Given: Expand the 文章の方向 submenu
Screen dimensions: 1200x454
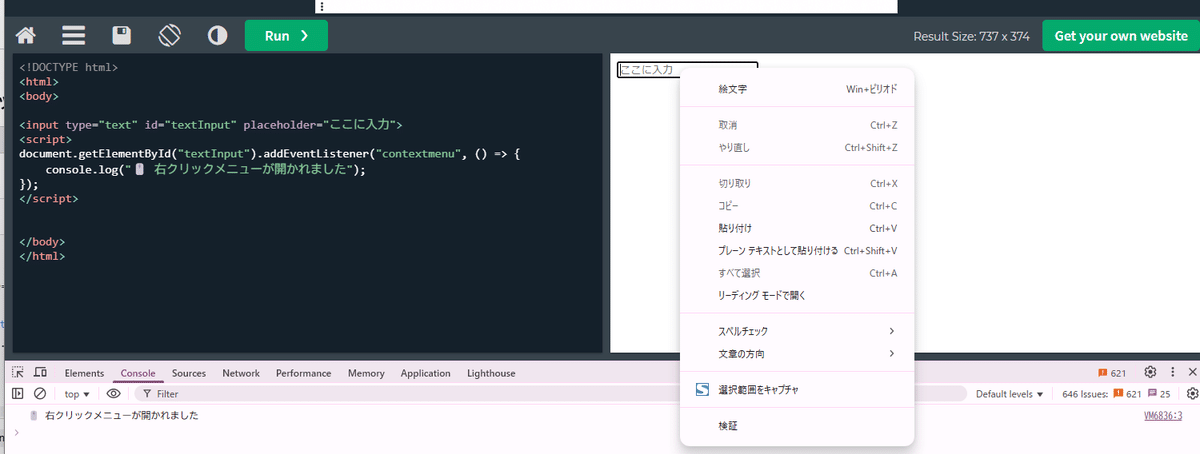Looking at the screenshot, I should coord(796,354).
